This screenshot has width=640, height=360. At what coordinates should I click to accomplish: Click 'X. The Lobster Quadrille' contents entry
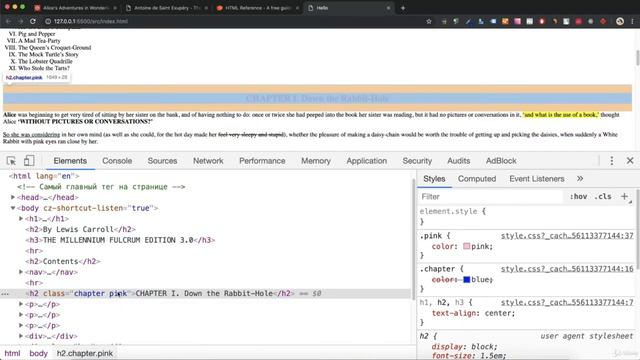pos(42,61)
